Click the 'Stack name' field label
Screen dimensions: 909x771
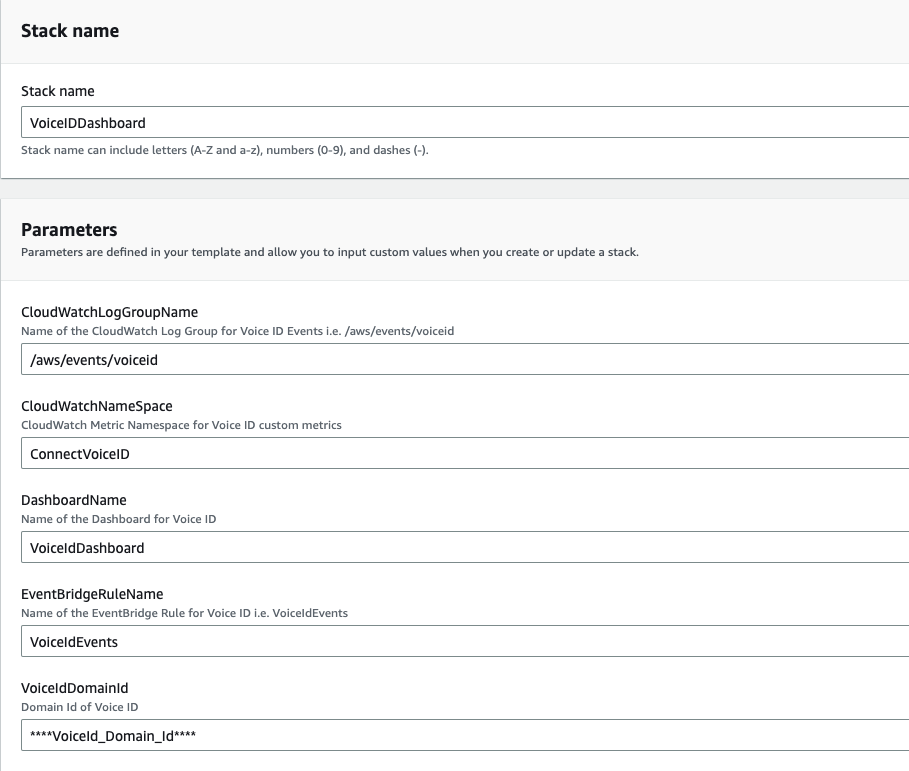[x=57, y=91]
